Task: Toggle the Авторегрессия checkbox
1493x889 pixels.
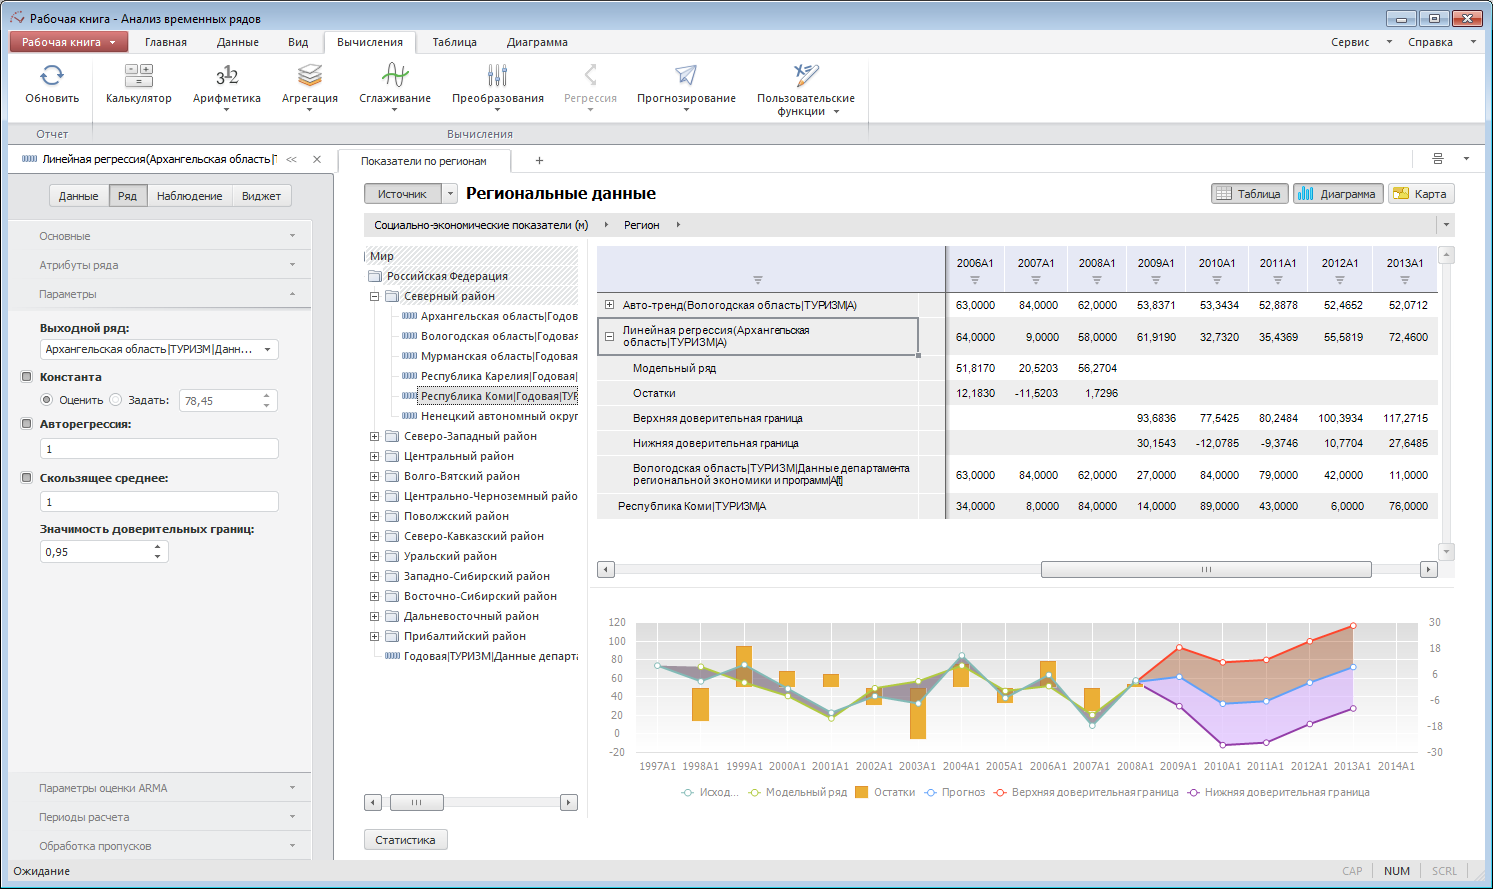Action: (x=27, y=424)
